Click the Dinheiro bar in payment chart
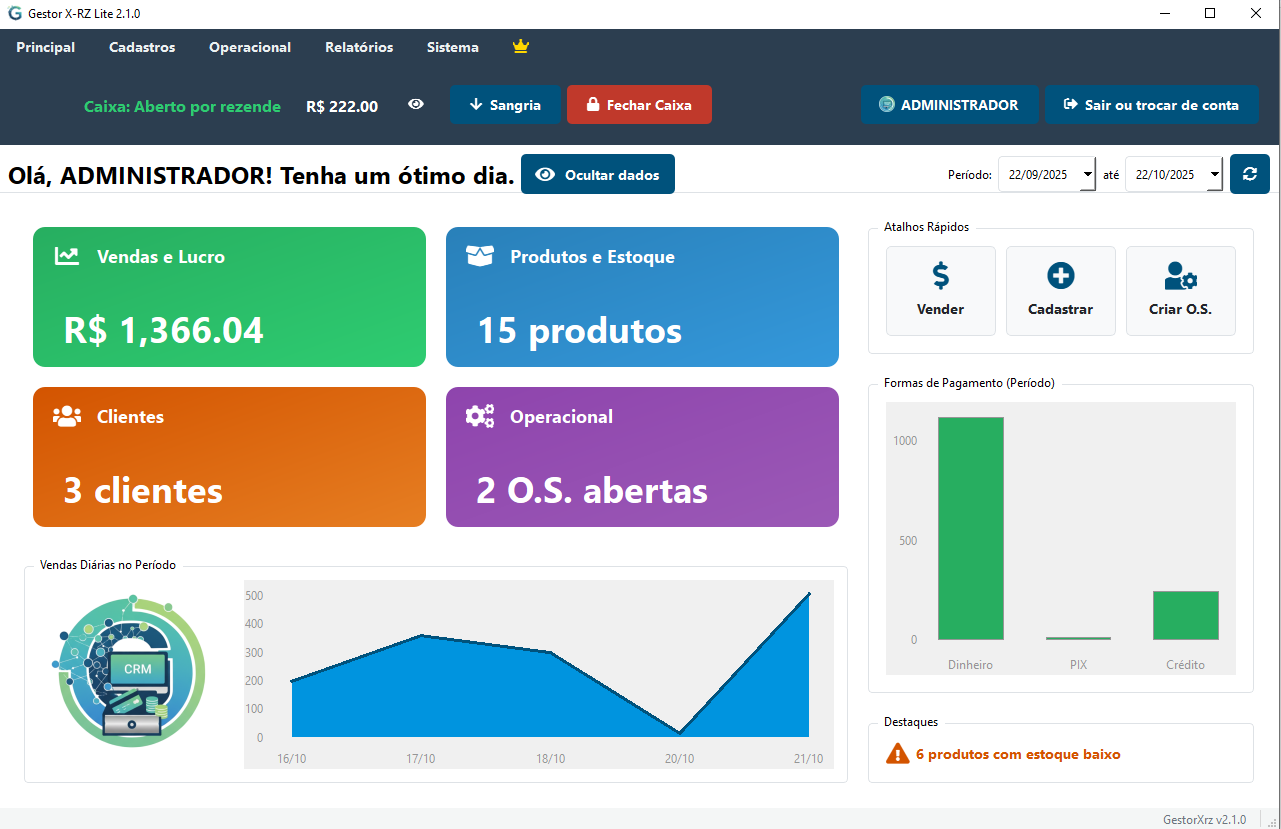The width and height of the screenshot is (1281, 829). coord(970,528)
